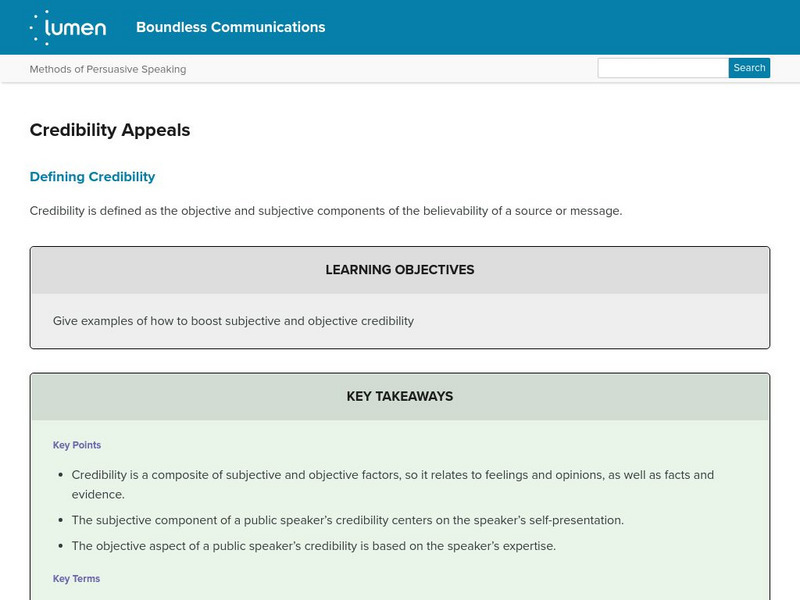Image resolution: width=800 pixels, height=600 pixels.
Task: Click the sentence defining credibility
Action: [x=326, y=211]
